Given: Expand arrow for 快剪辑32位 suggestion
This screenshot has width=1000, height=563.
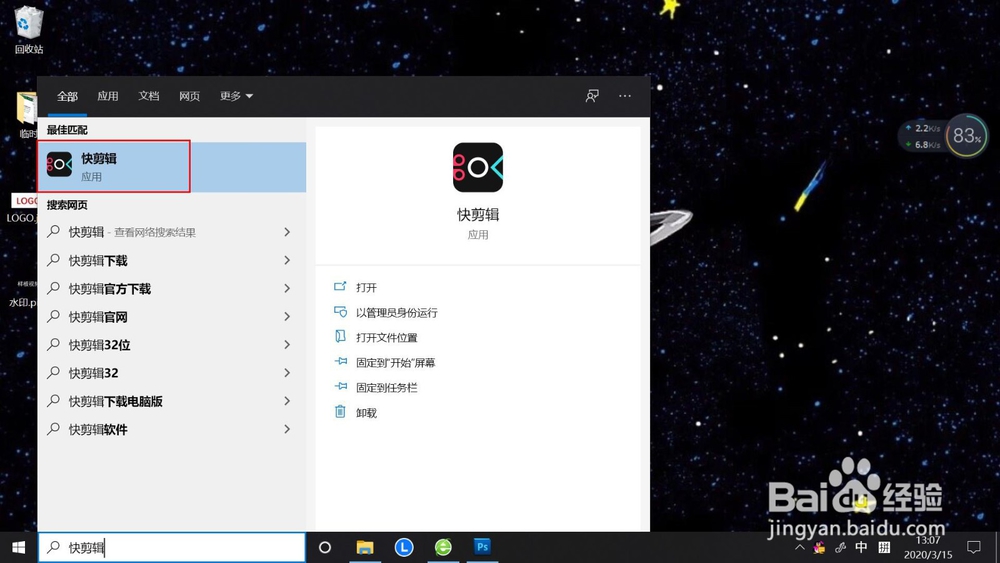Looking at the screenshot, I should (x=287, y=344).
